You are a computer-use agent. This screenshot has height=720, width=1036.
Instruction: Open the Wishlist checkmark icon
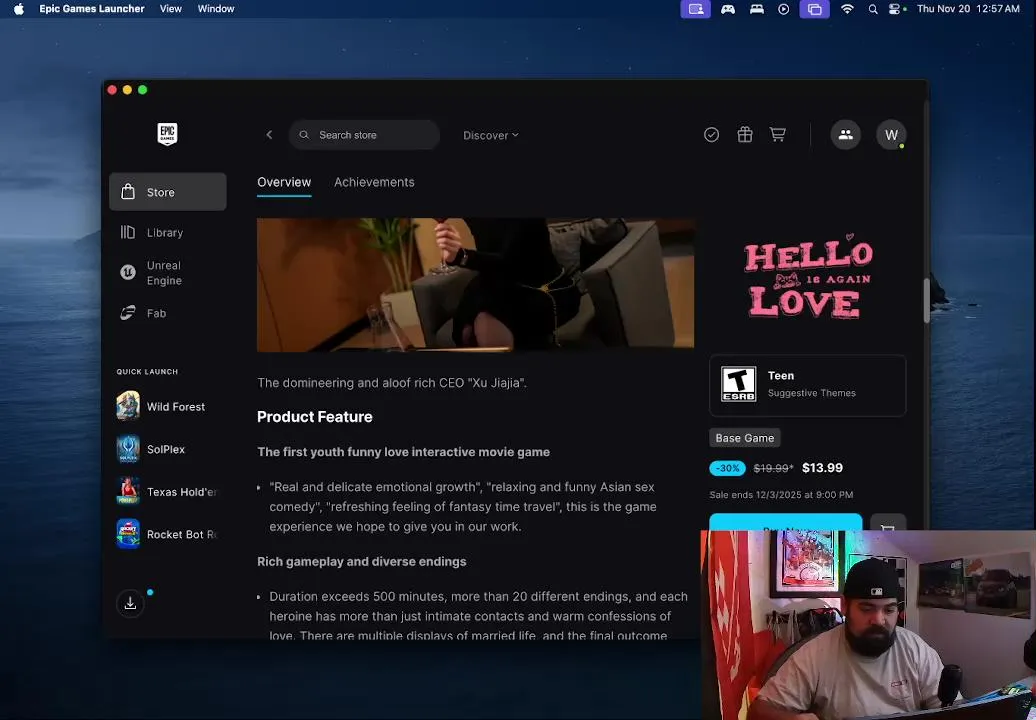tap(711, 135)
